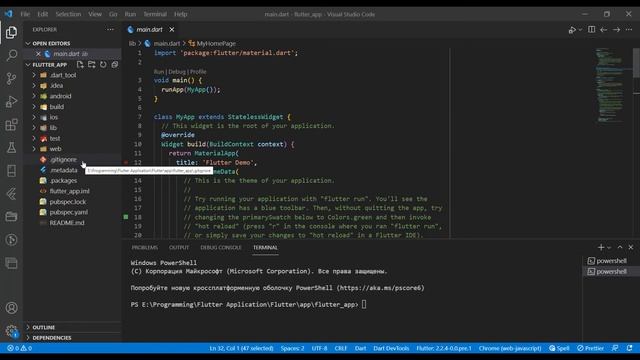640x360 pixels.
Task: Click Dart DevTools in status bar
Action: [391, 348]
